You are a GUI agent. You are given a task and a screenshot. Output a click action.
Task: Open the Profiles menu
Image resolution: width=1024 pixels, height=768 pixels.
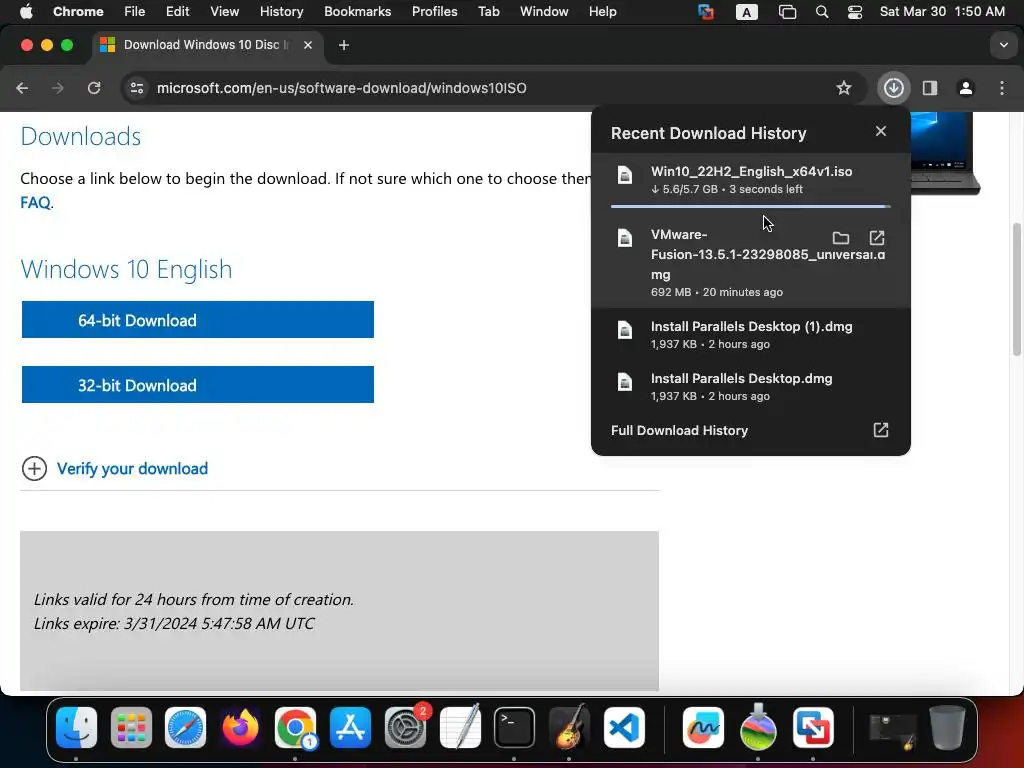pyautogui.click(x=434, y=12)
